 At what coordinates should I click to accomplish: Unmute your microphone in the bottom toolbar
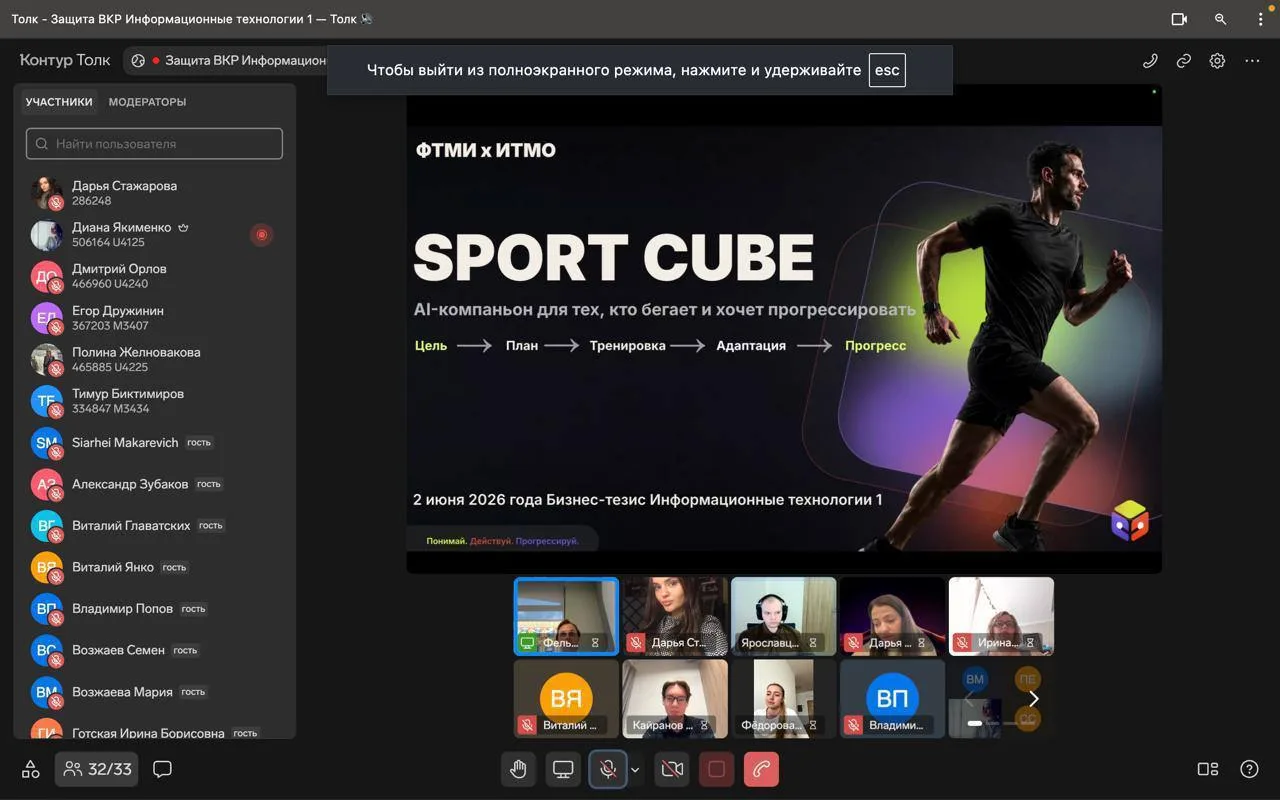pos(607,769)
